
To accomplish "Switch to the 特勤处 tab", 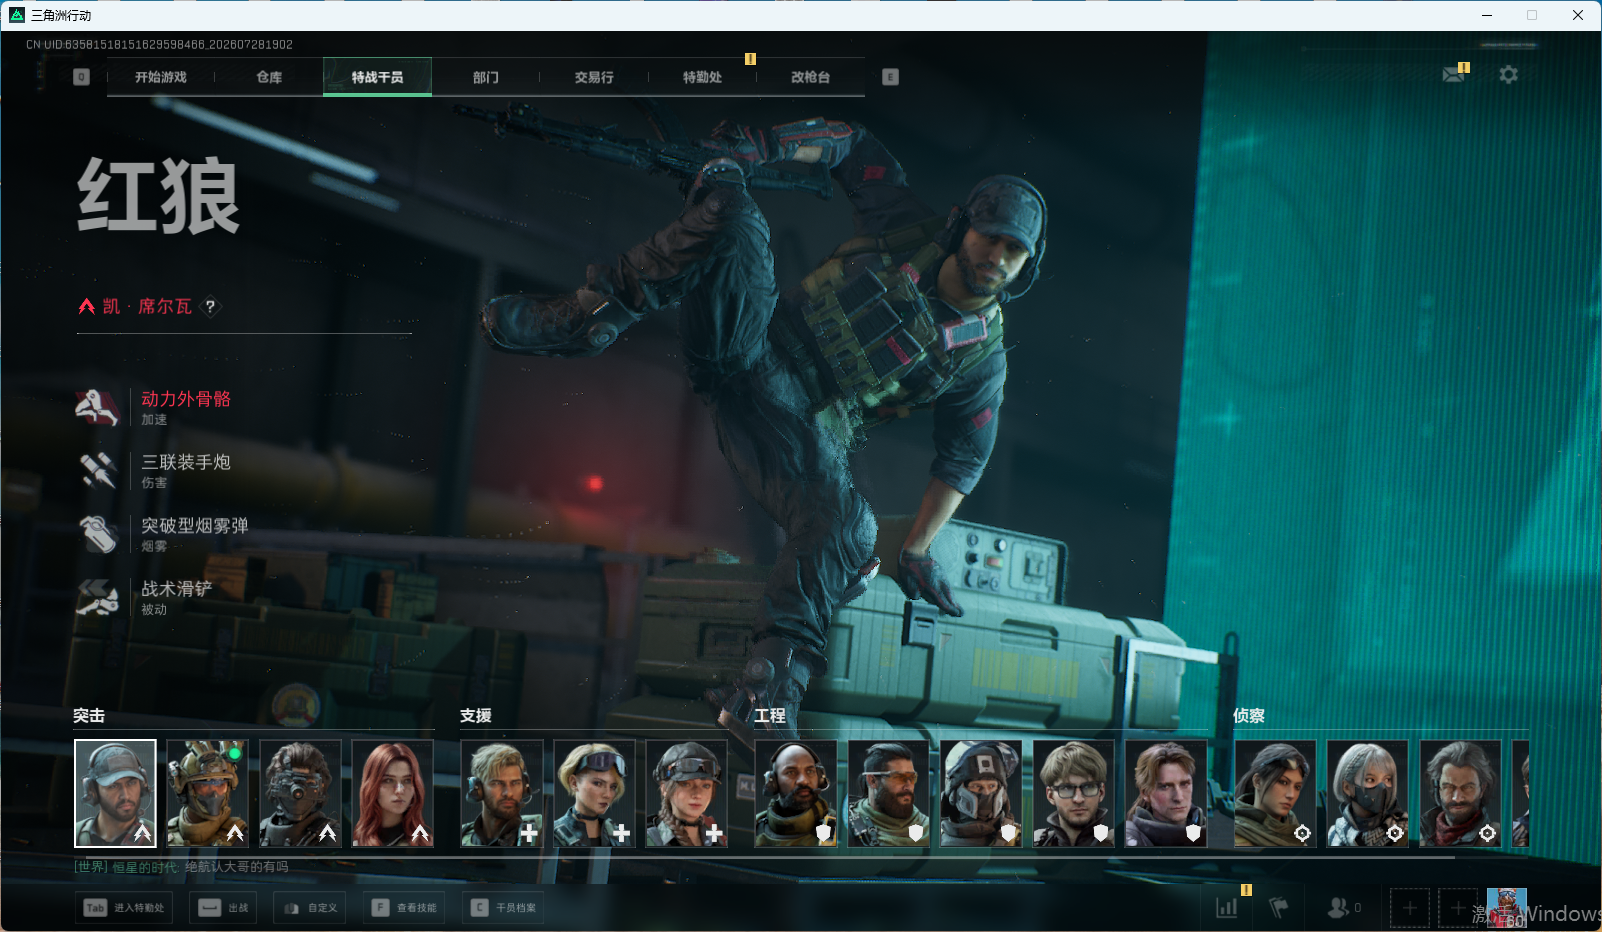I will click(x=702, y=77).
